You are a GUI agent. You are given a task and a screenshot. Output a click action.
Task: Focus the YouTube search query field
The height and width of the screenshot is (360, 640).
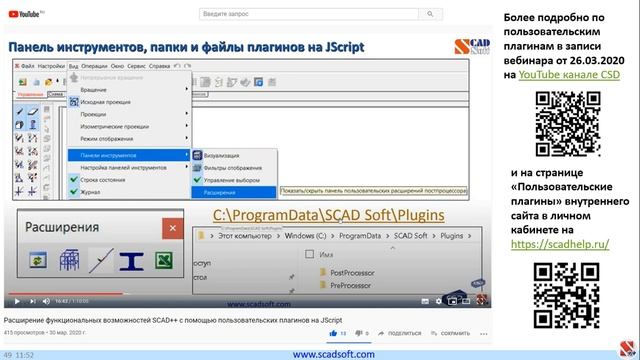coord(309,14)
